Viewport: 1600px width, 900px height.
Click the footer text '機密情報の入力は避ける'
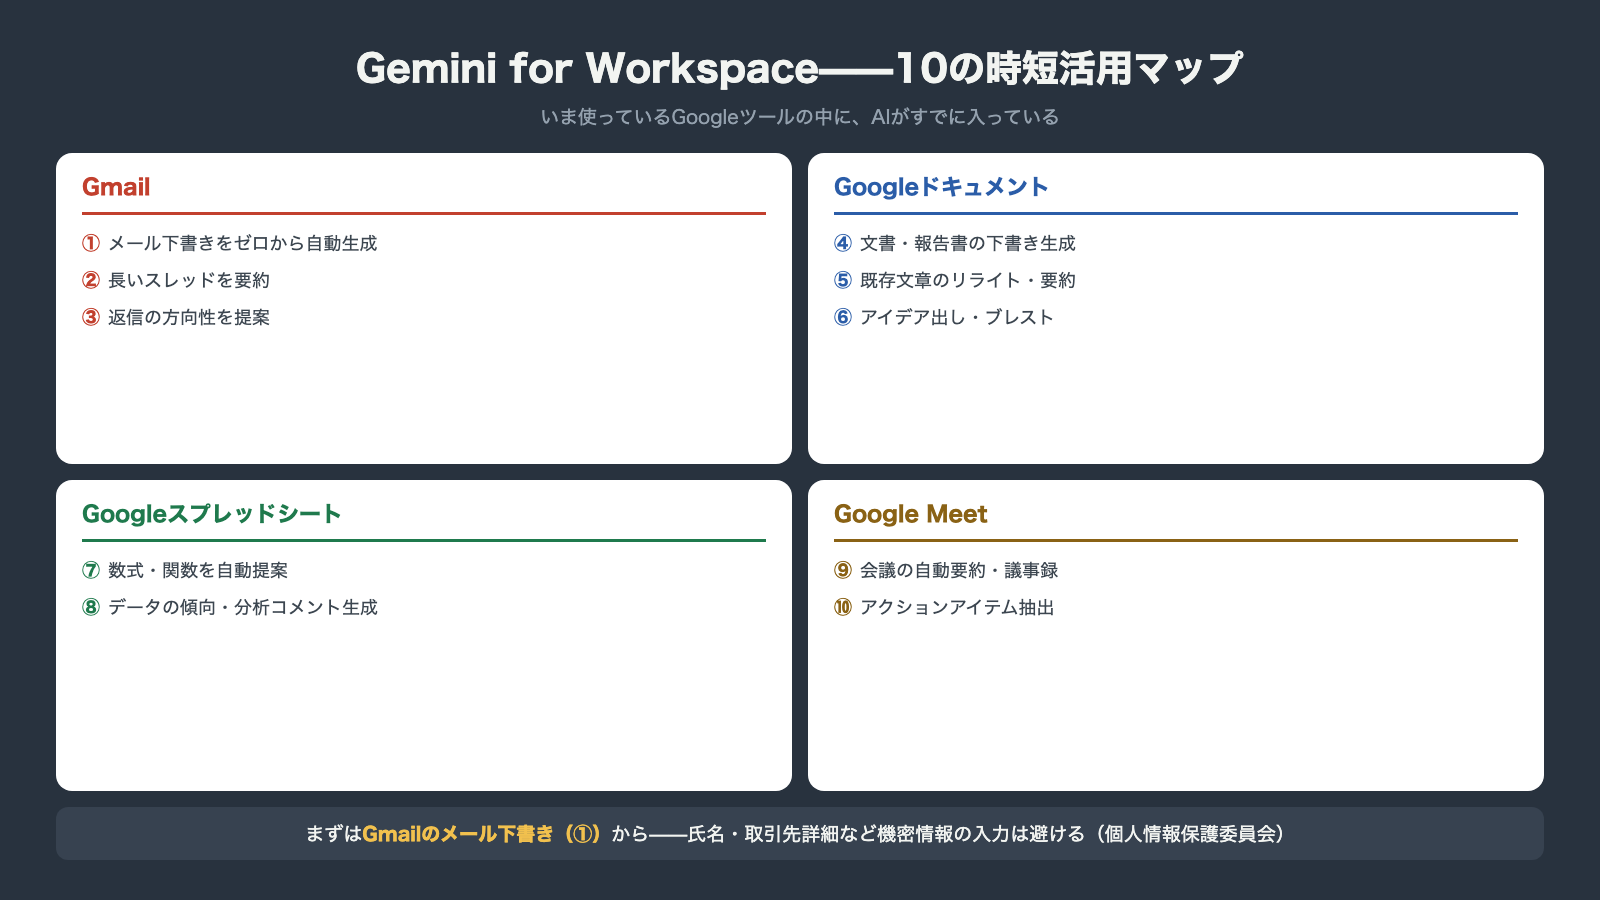pyautogui.click(x=981, y=834)
